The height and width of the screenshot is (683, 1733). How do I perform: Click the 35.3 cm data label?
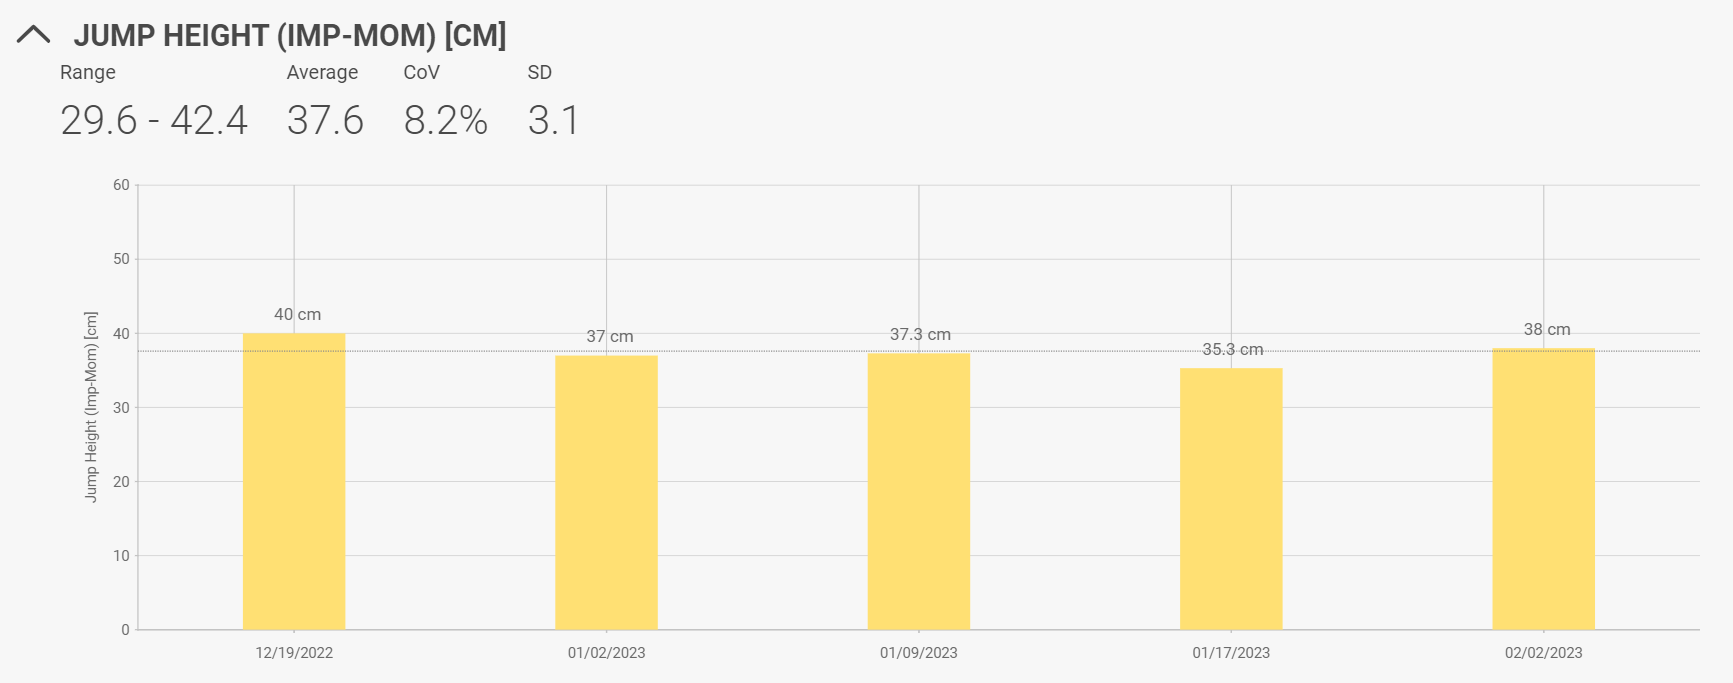click(1232, 349)
